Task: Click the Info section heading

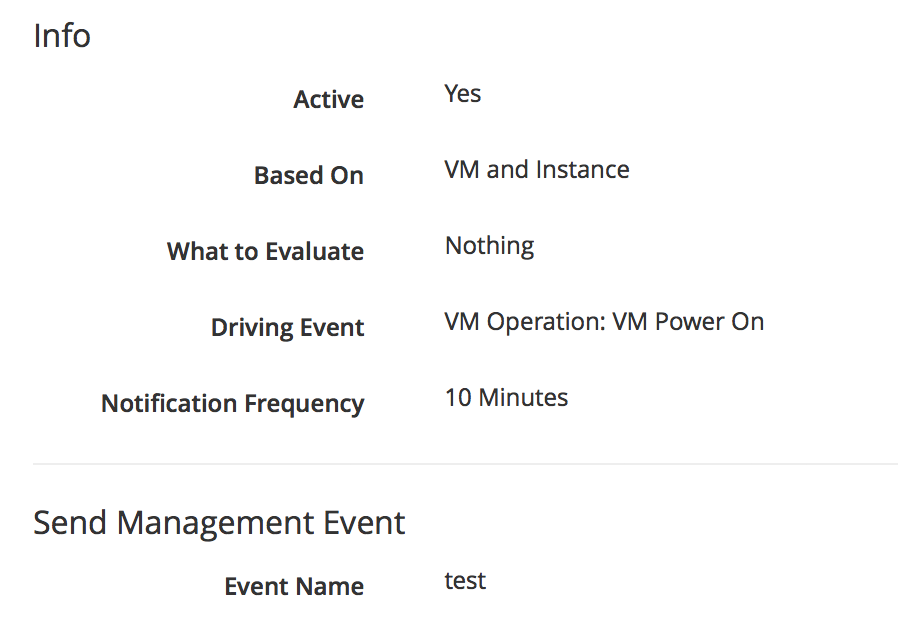Action: (x=62, y=36)
